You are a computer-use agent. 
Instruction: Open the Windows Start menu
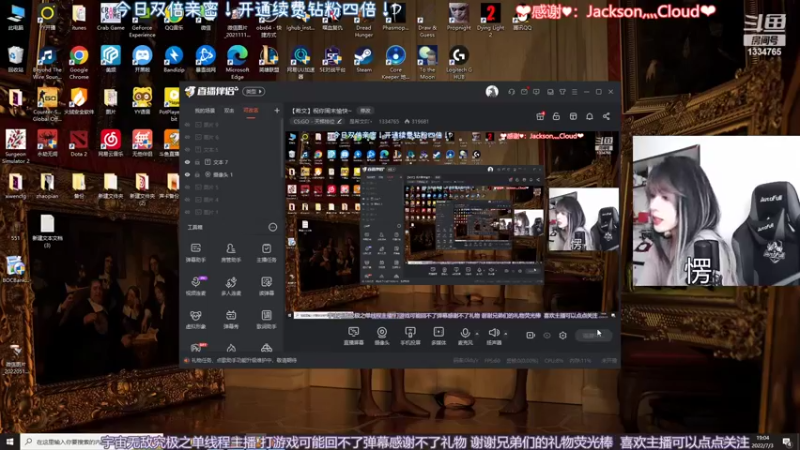[x=10, y=442]
